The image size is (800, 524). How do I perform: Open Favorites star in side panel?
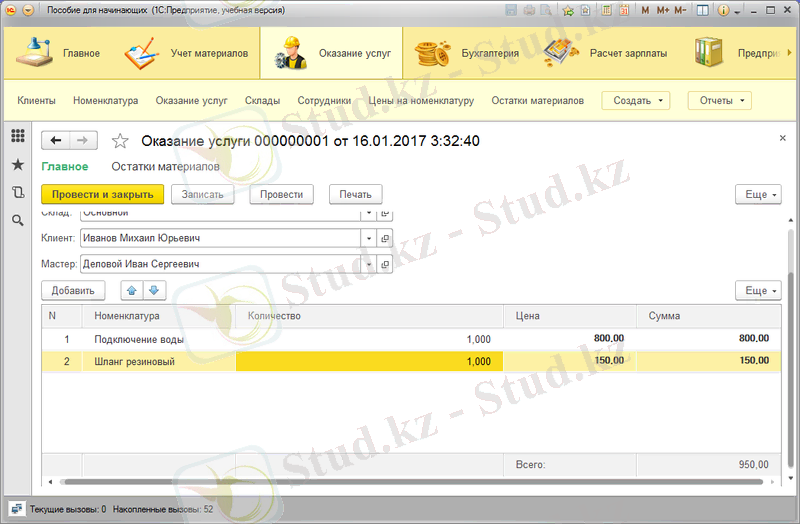click(18, 164)
